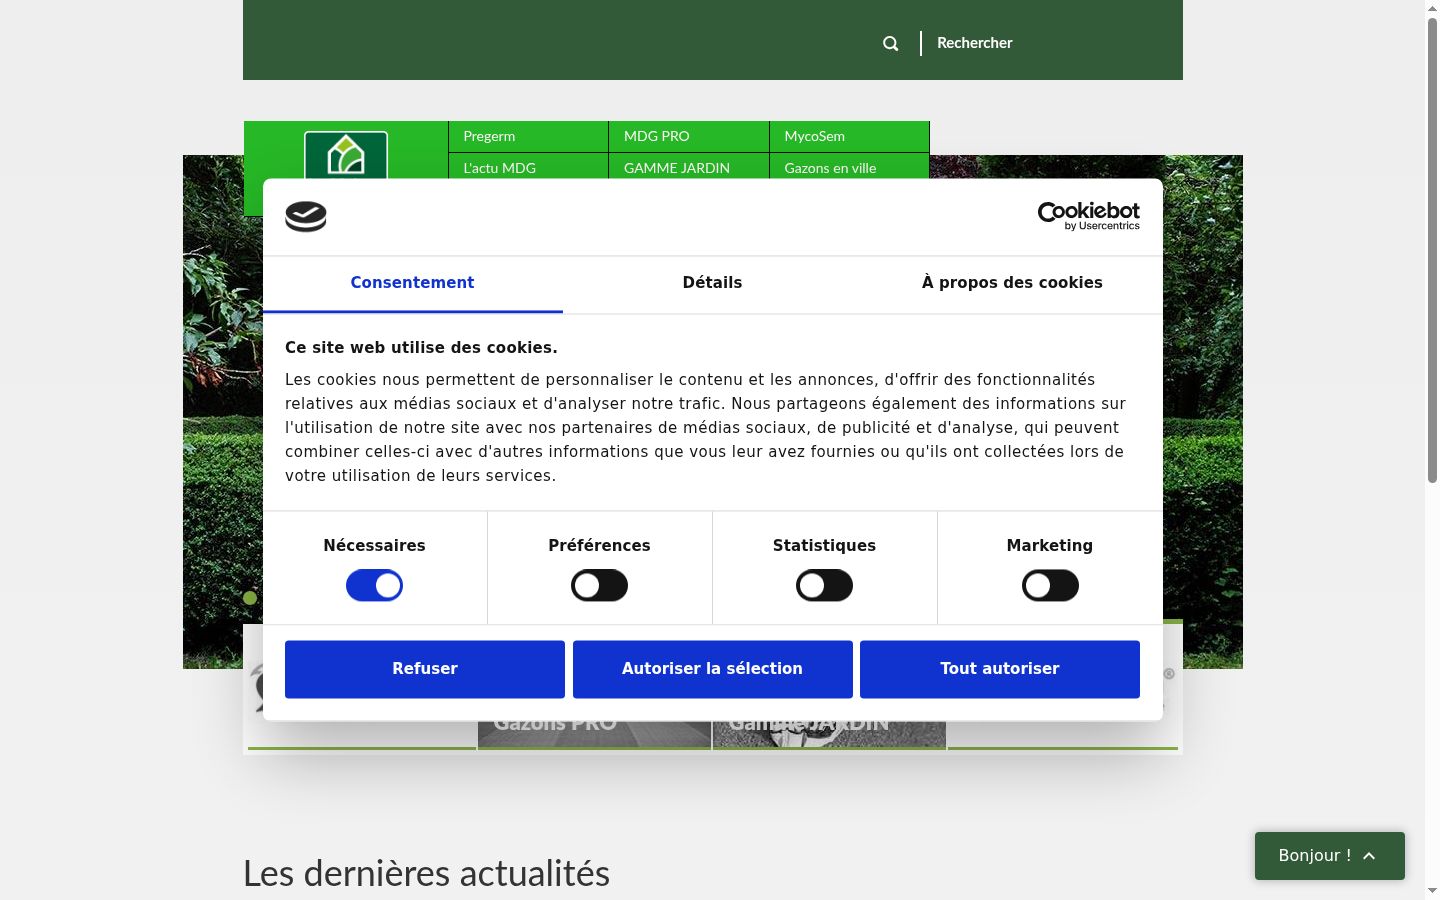This screenshot has width=1440, height=900.
Task: Enable the Préférences cookies switch
Action: (599, 586)
